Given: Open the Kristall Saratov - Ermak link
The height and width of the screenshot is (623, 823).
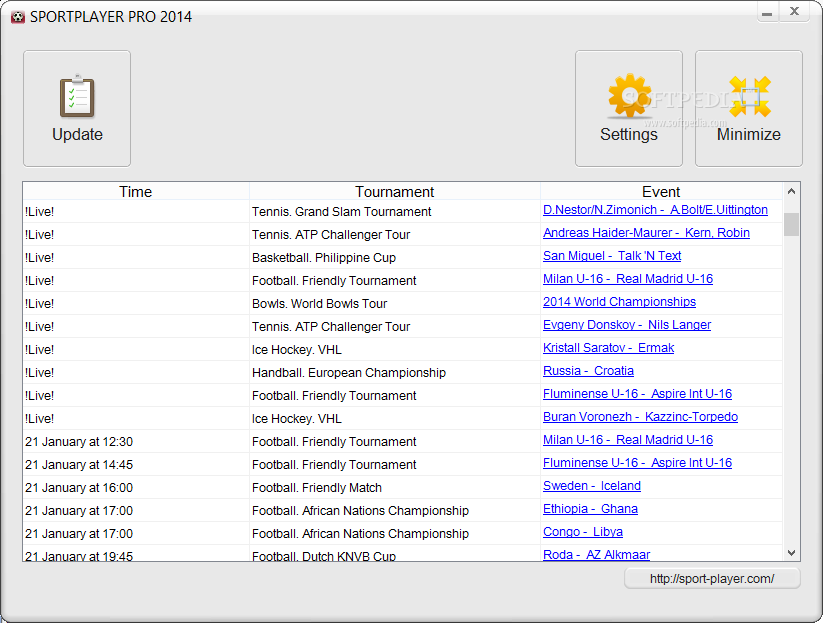Looking at the screenshot, I should [x=608, y=348].
